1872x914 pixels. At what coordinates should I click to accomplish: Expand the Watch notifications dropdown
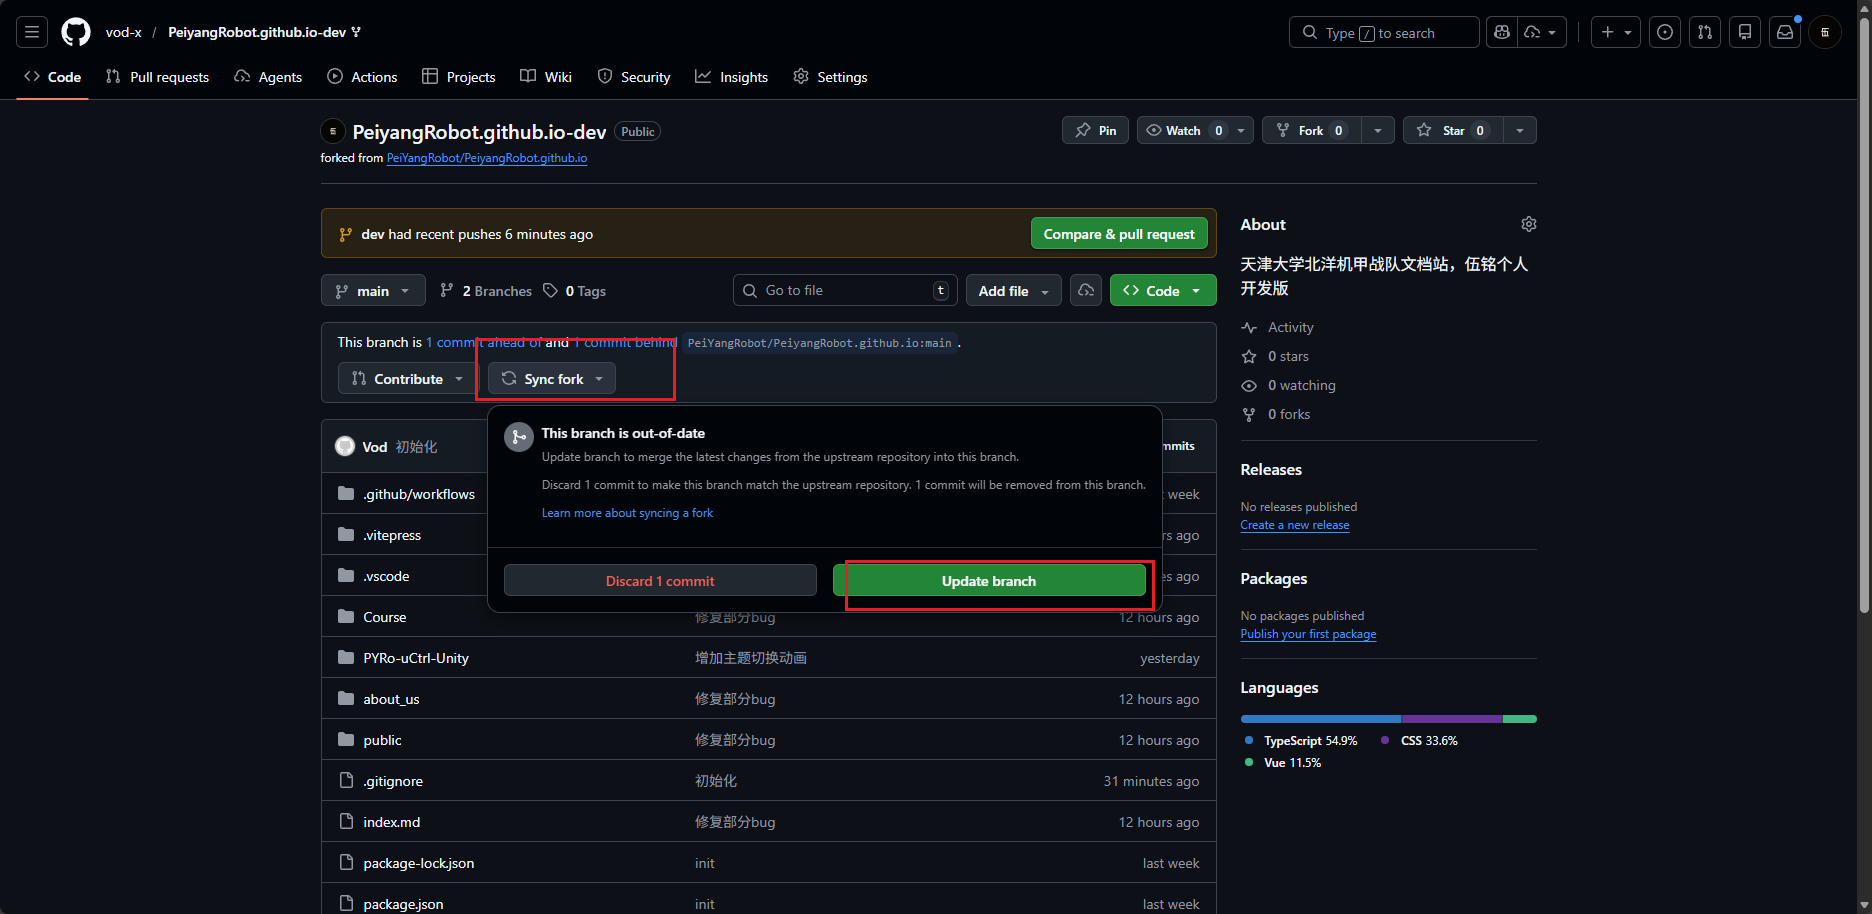point(1195,130)
